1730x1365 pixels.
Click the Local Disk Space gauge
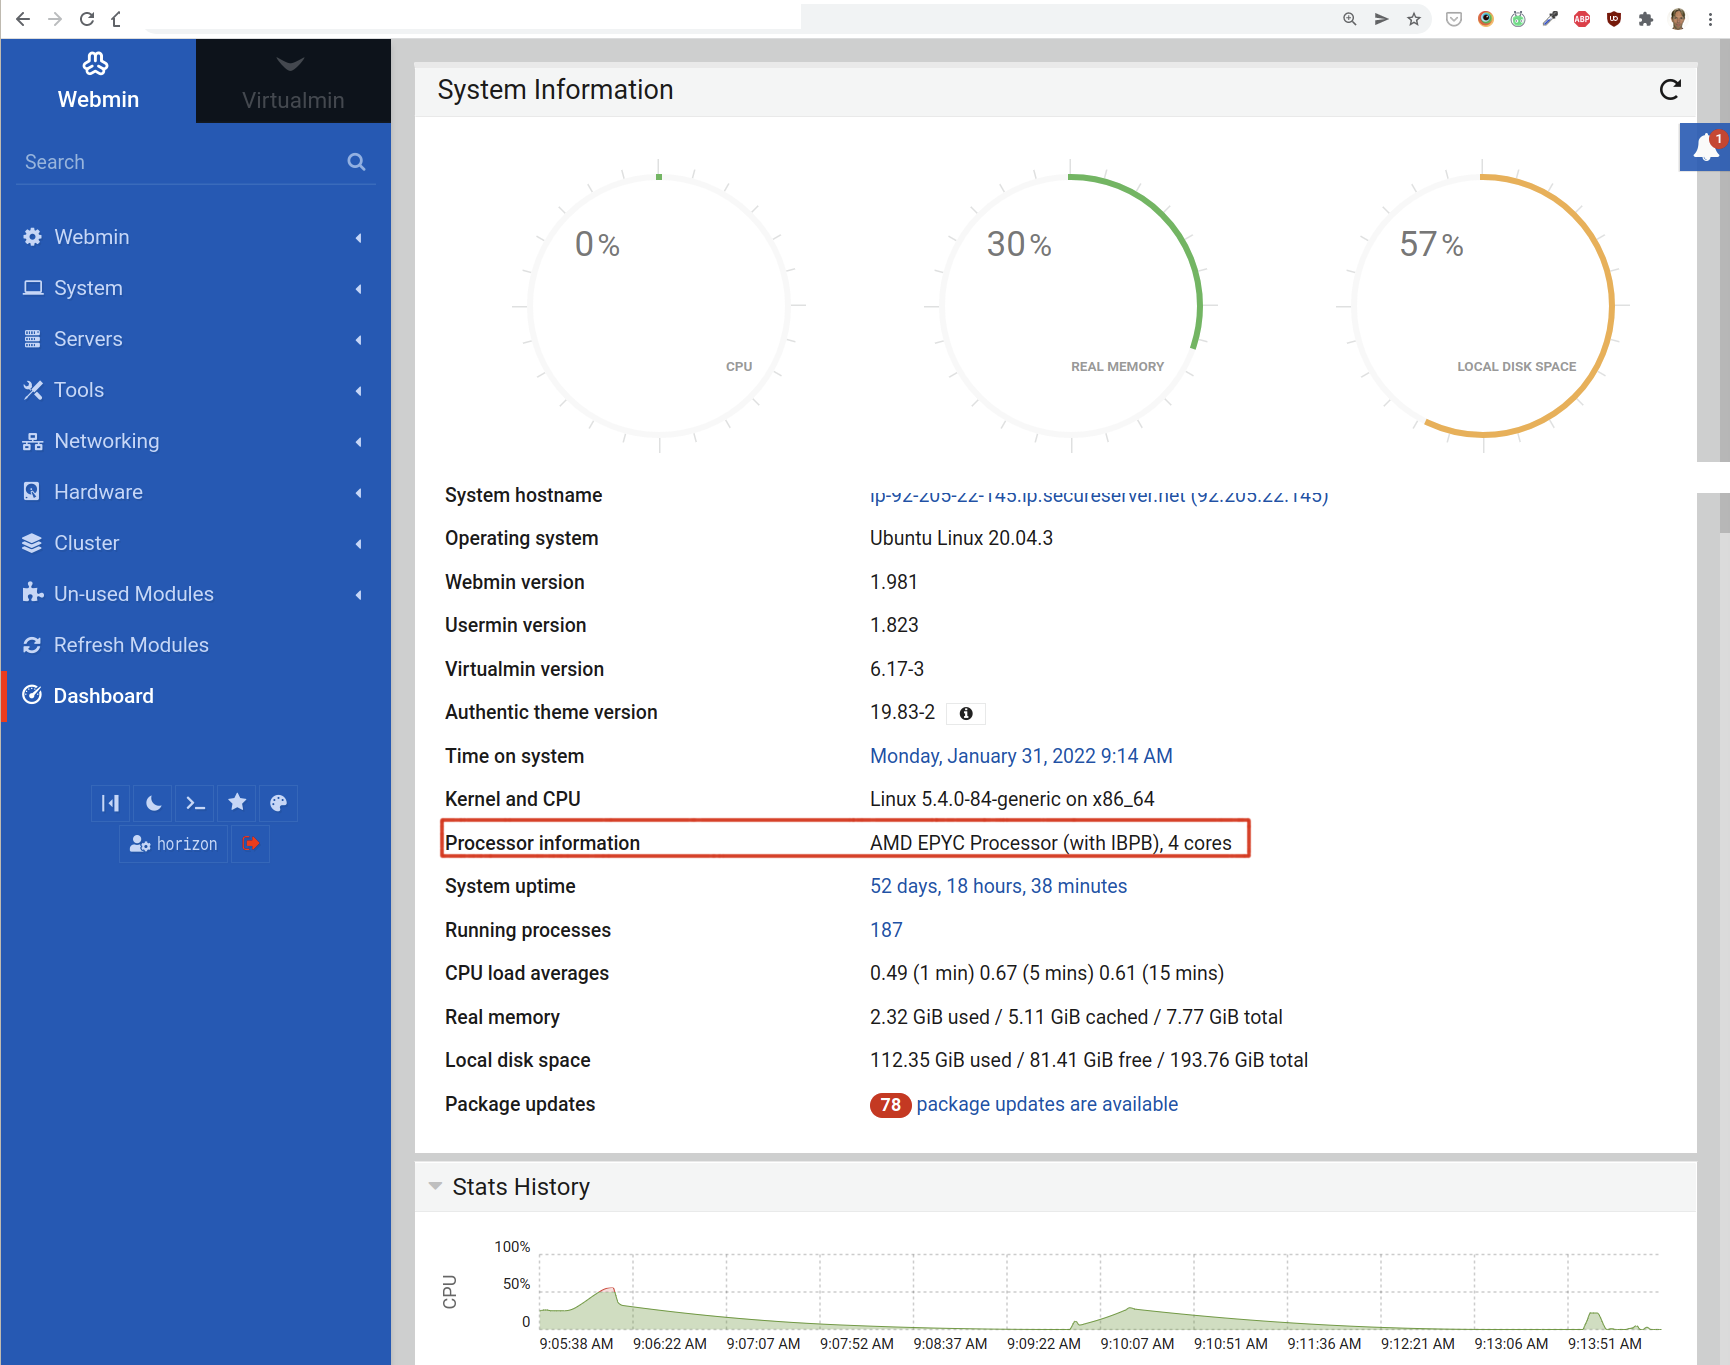click(1483, 306)
